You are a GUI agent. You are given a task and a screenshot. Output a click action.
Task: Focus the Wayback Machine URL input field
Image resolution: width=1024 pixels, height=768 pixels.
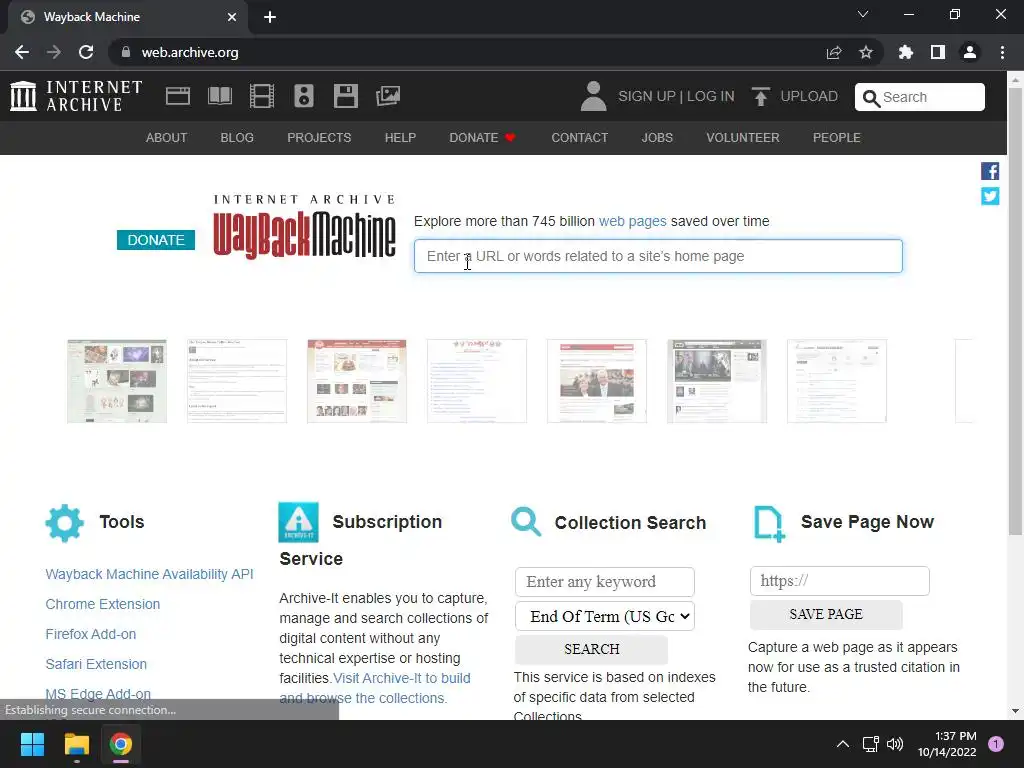point(658,256)
